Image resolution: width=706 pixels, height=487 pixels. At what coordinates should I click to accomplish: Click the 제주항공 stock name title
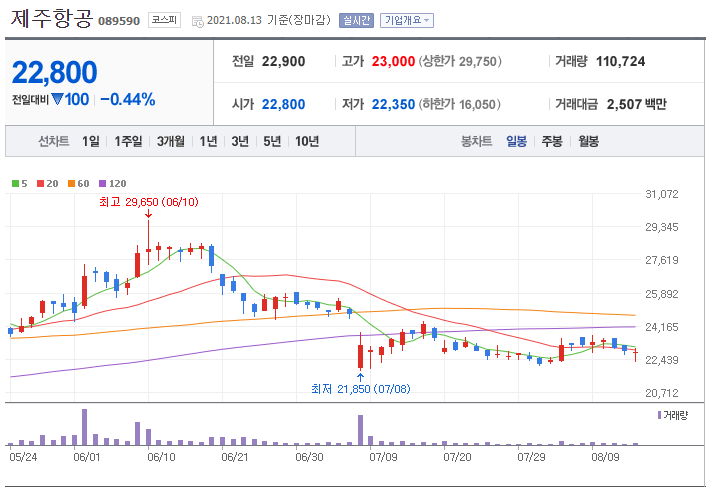click(x=51, y=18)
